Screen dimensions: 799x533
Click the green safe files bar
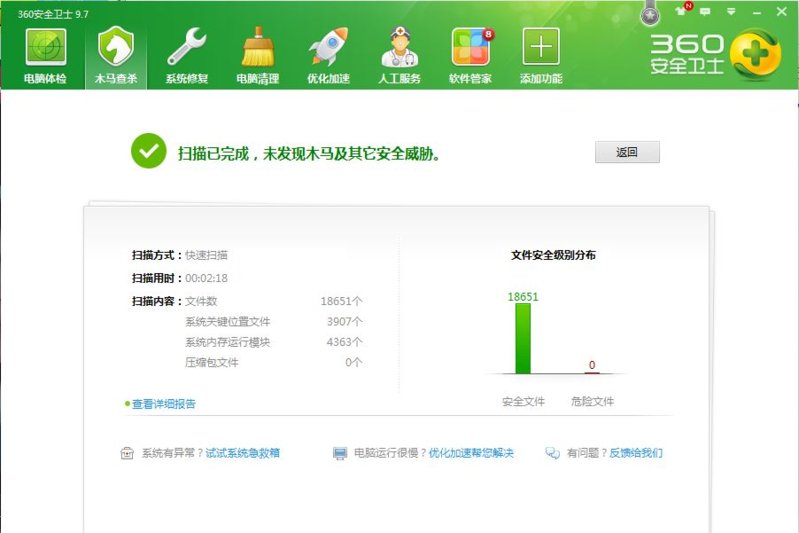[x=523, y=338]
